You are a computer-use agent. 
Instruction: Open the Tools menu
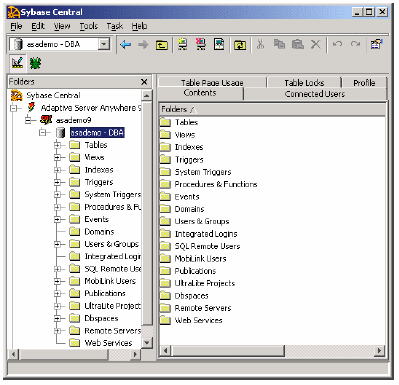[x=88, y=26]
